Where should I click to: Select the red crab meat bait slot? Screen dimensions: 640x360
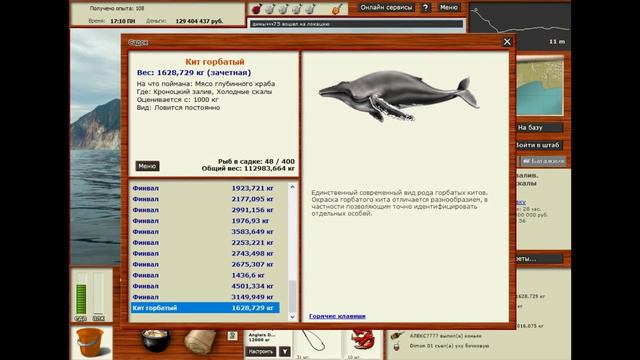point(363,344)
